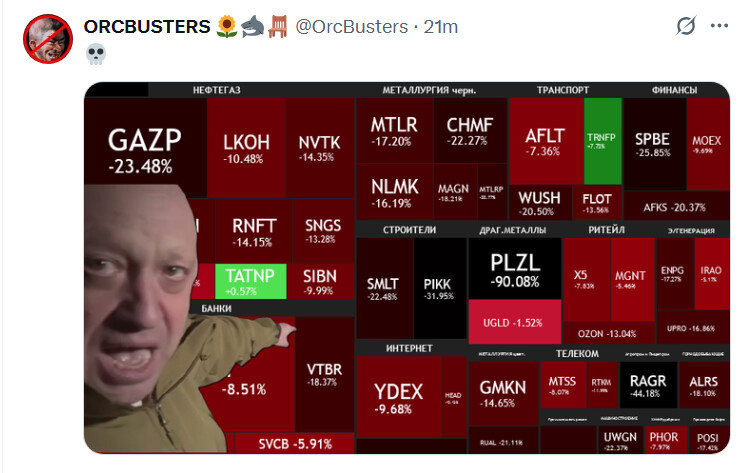Viewport: 747px width, 473px height.
Task: Select the YDEX -9.68% tile
Action: pyautogui.click(x=399, y=397)
